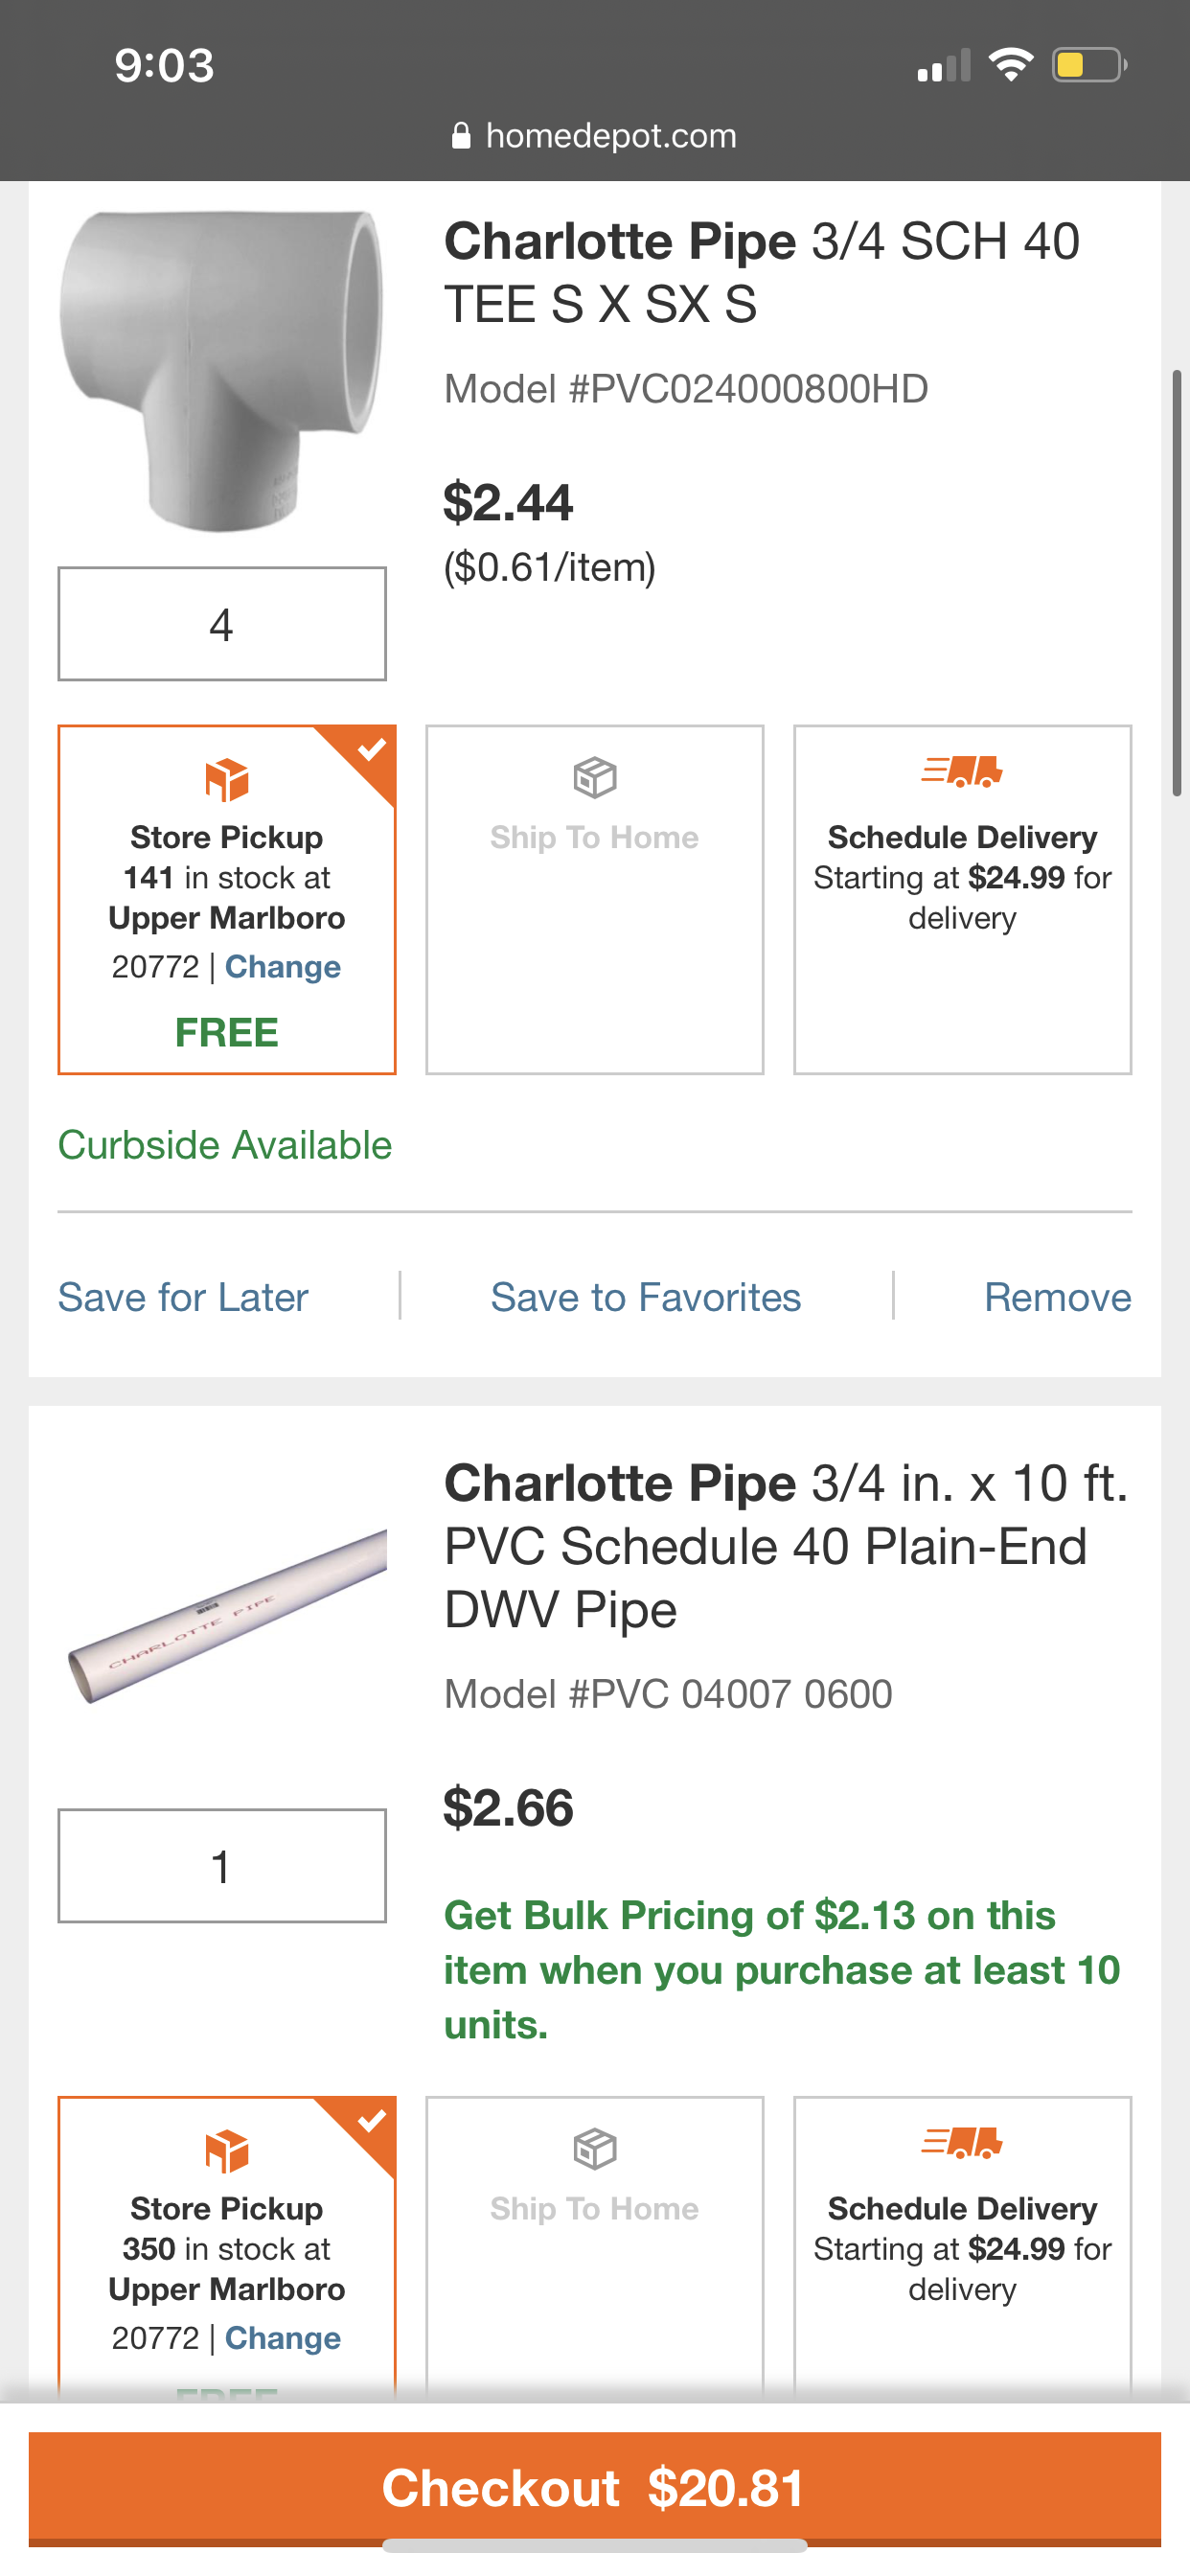Screen dimensions: 1190x2576
Task: Tap the Ship To Home package icon for tee
Action: 595,777
